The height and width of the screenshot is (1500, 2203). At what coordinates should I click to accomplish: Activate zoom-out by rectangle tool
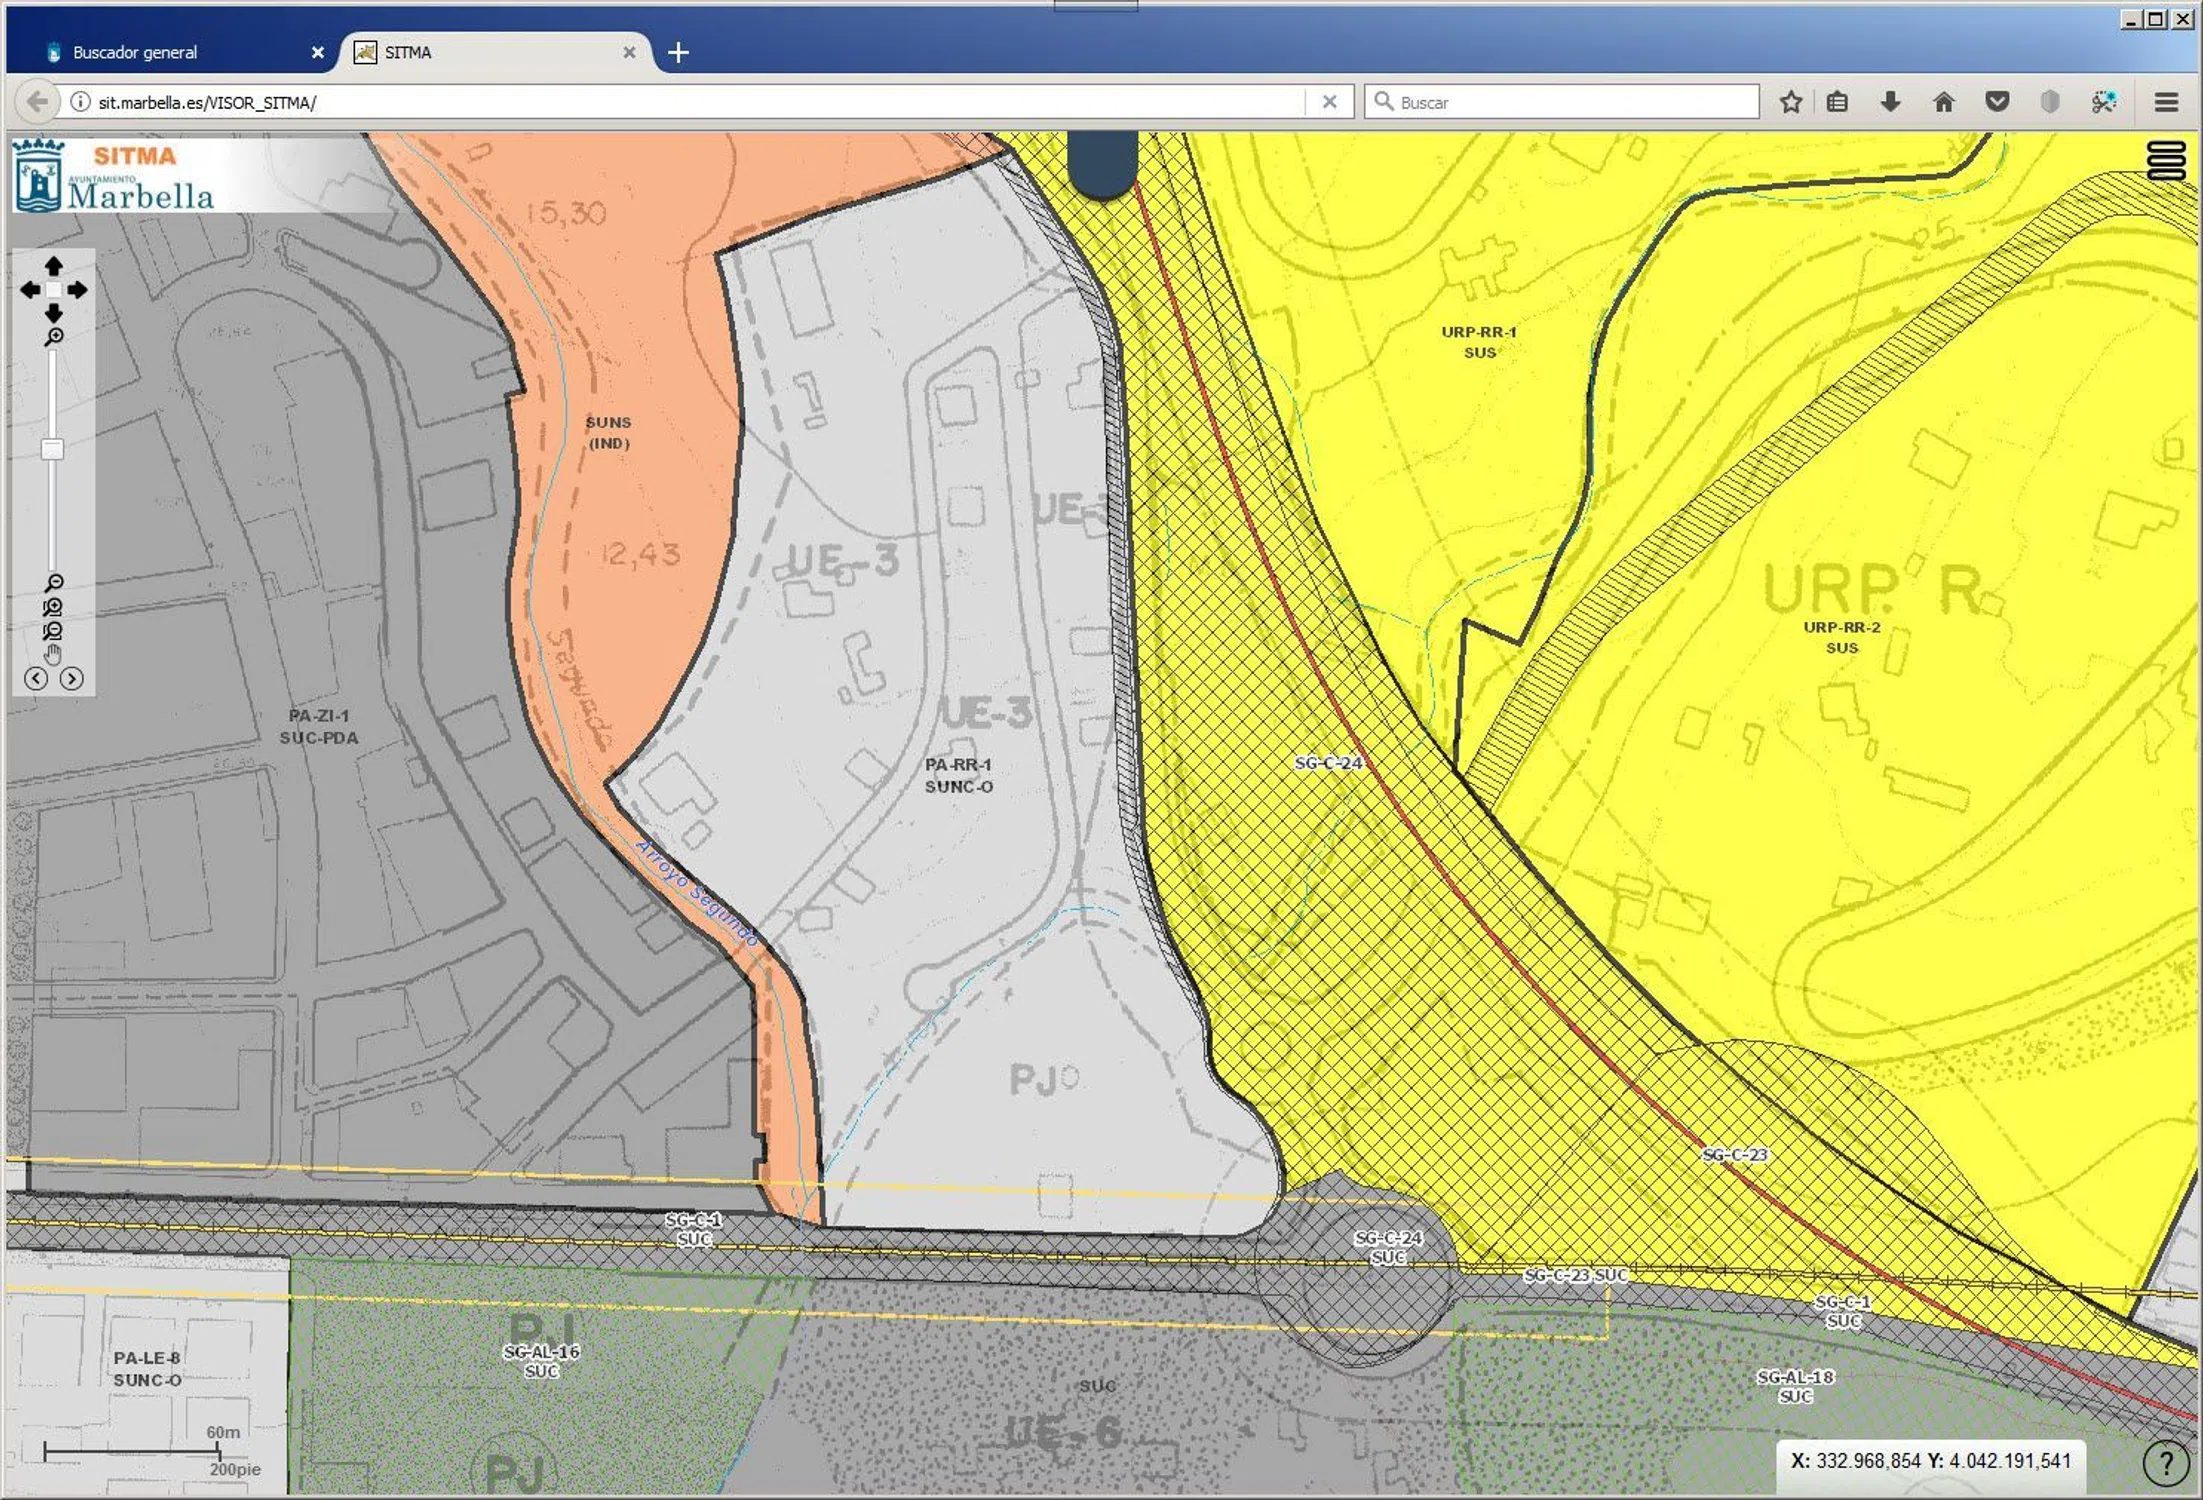click(x=54, y=631)
